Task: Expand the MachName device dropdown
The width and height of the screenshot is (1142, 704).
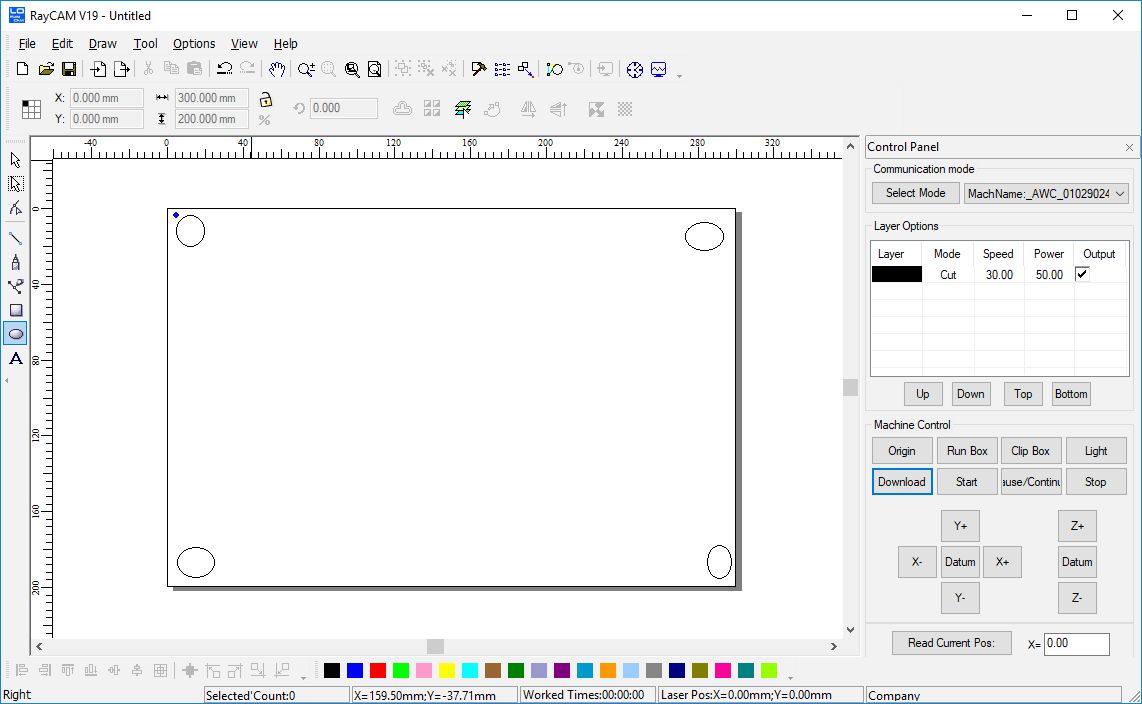Action: click(1119, 194)
